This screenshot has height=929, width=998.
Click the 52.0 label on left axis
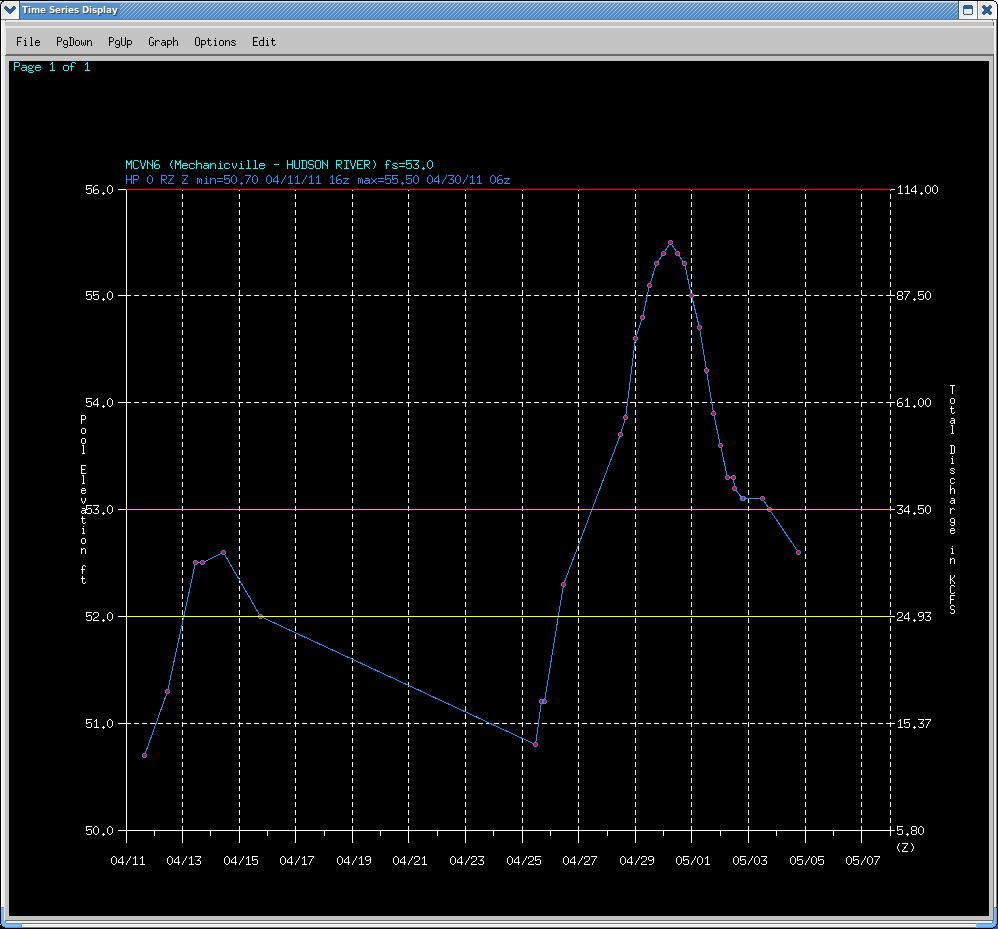[99, 617]
